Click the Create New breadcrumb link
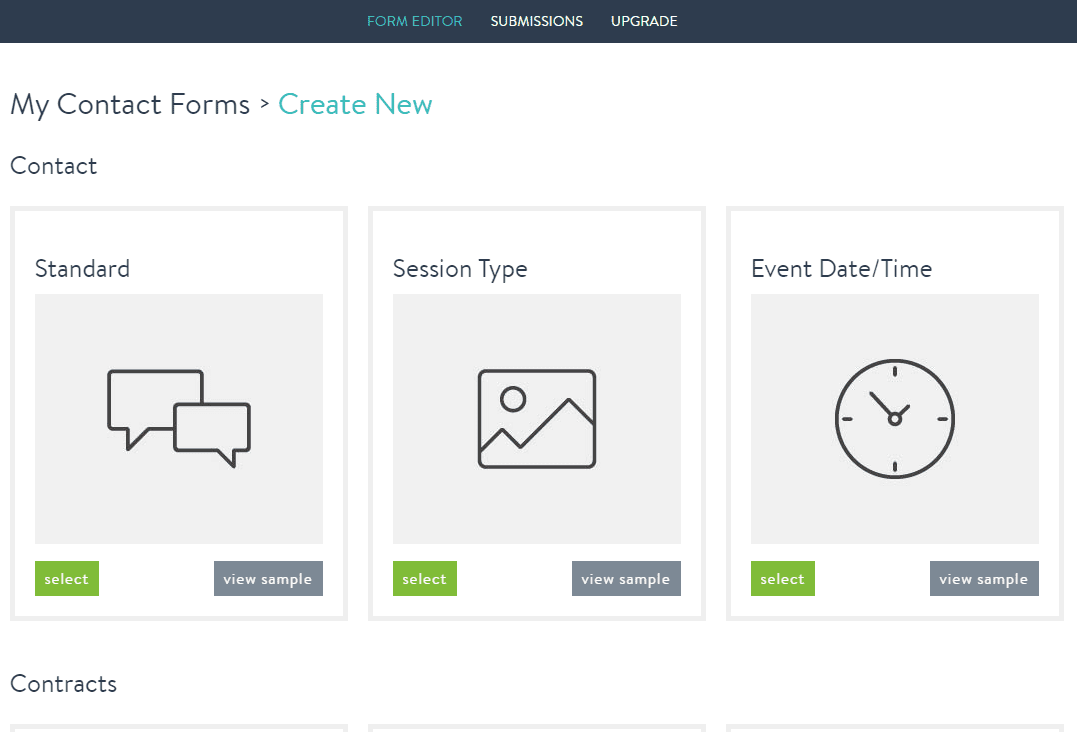The width and height of the screenshot is (1077, 732). coord(355,103)
